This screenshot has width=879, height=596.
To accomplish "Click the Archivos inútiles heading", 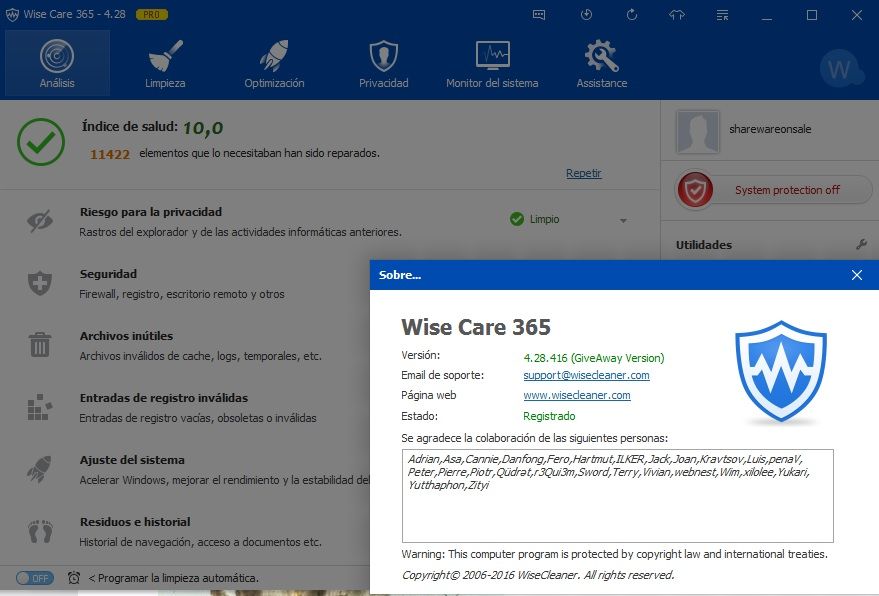I will (x=126, y=336).
